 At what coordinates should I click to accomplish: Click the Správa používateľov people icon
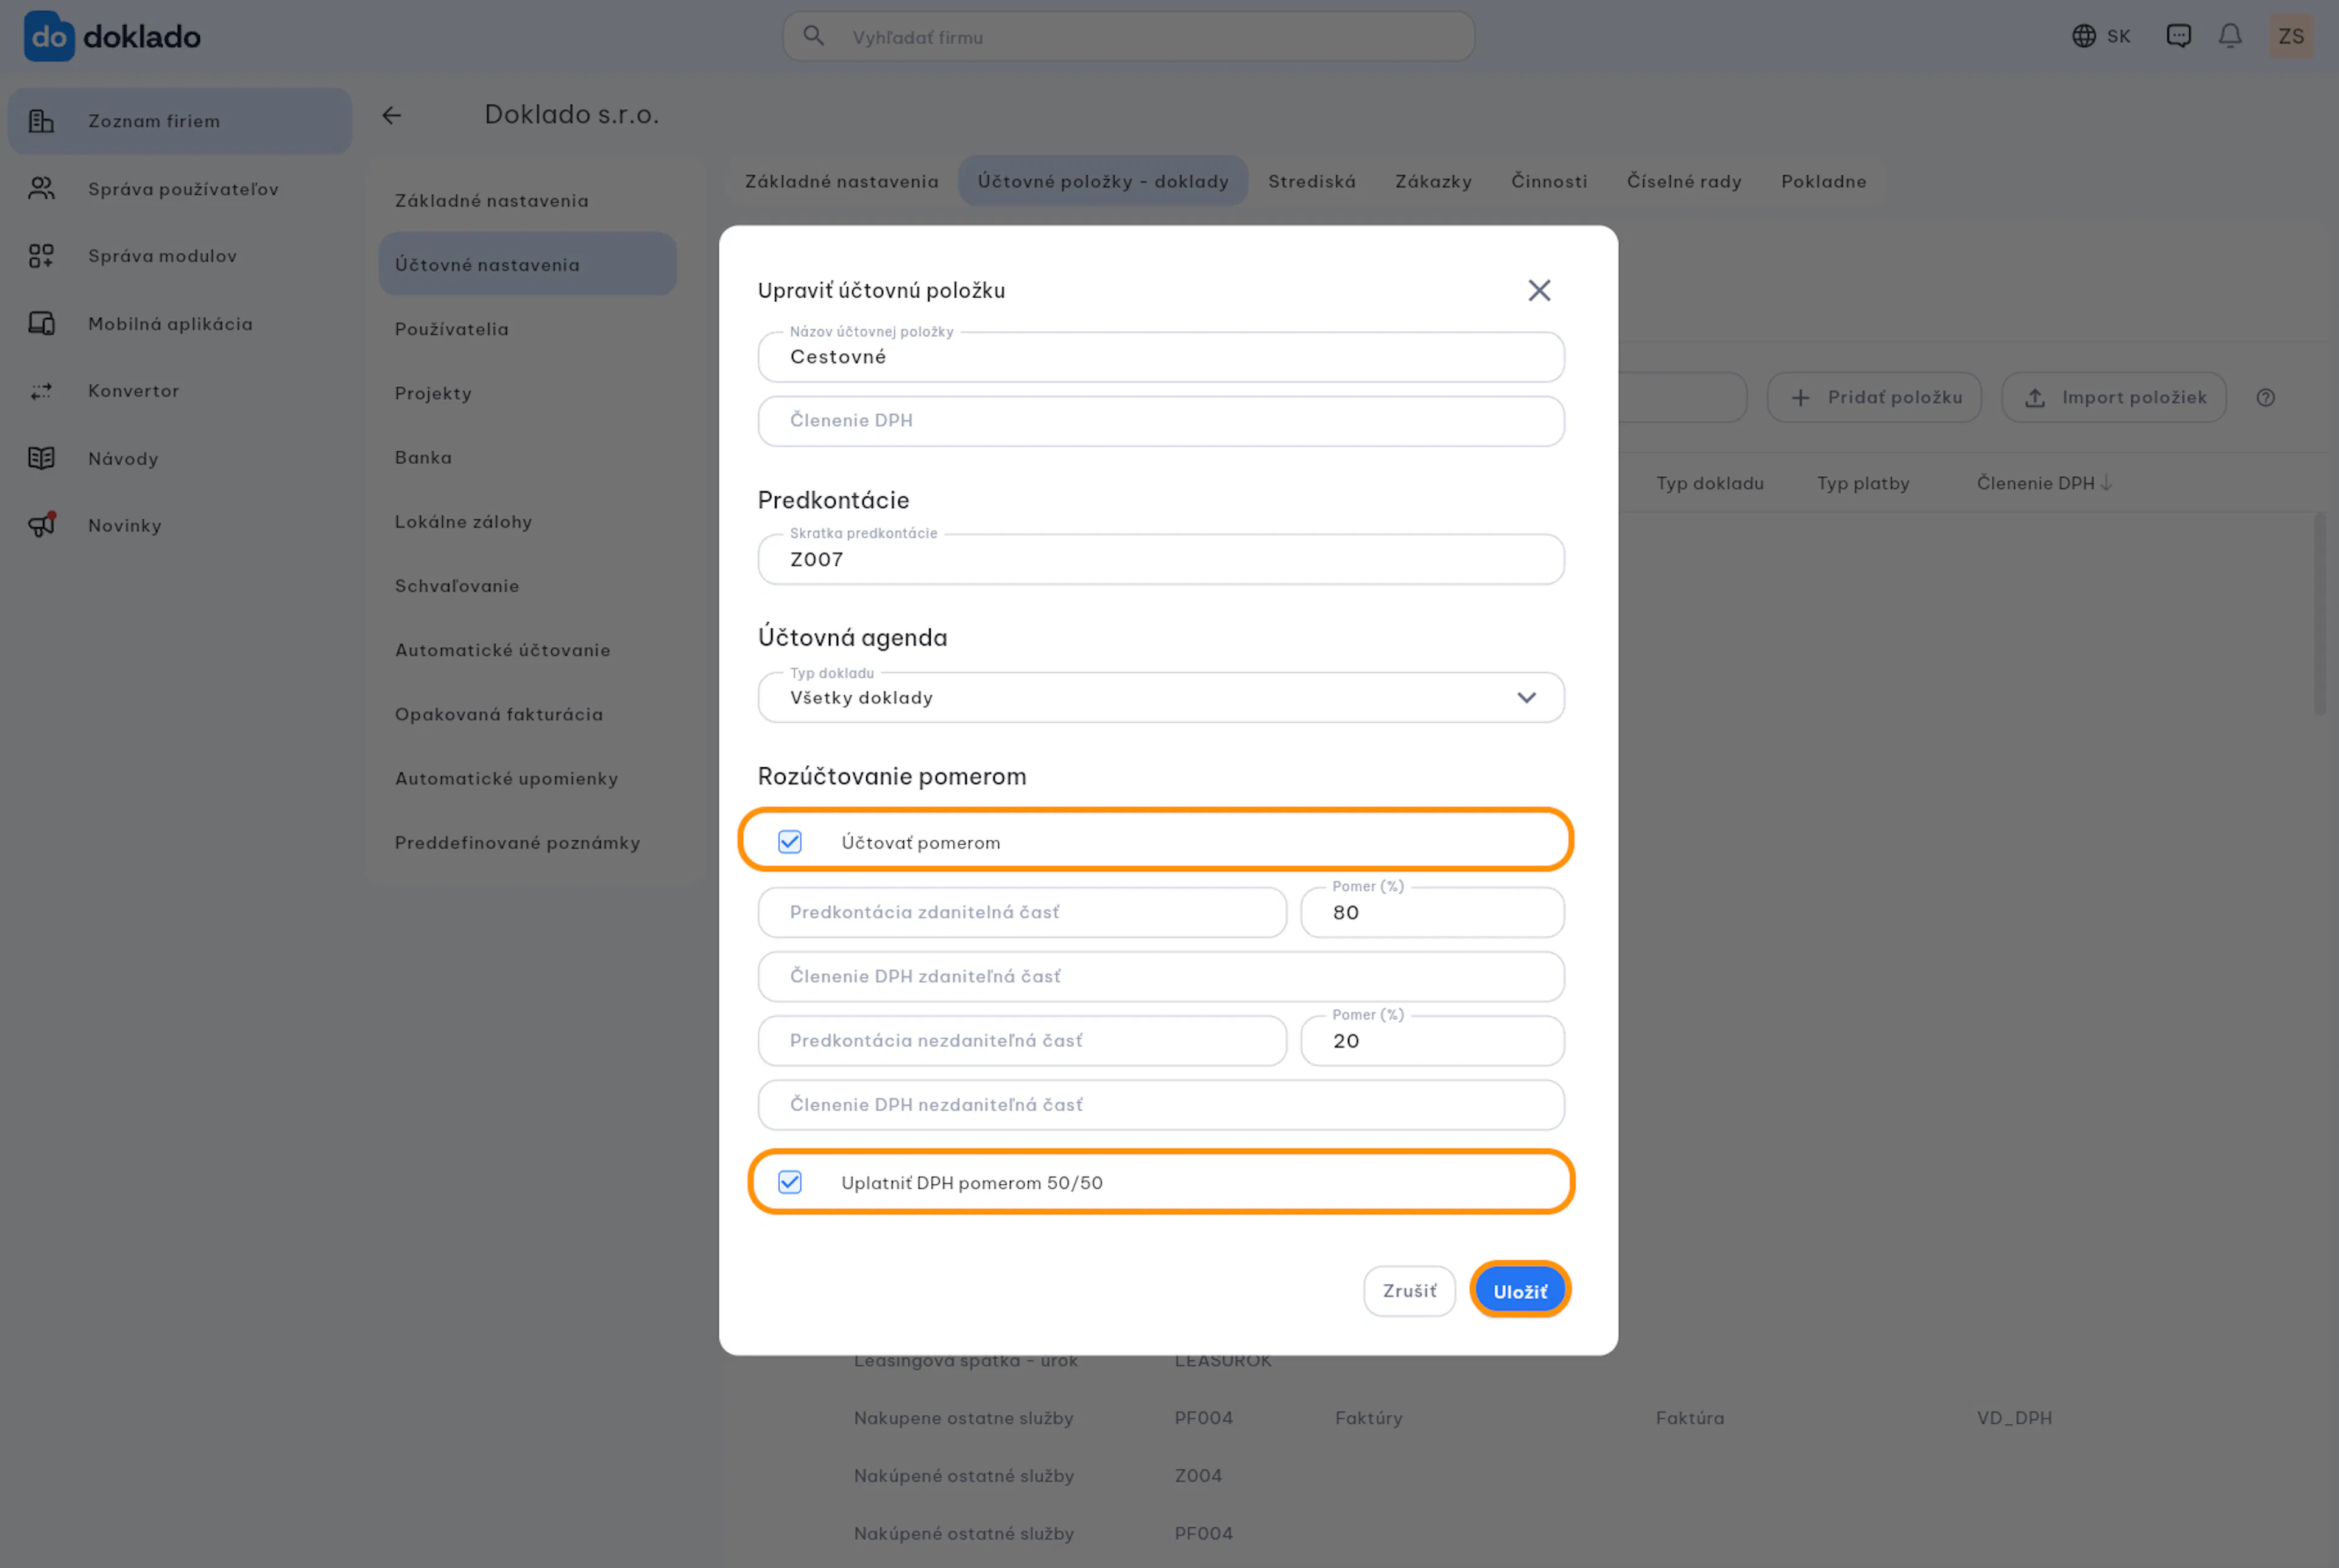41,188
